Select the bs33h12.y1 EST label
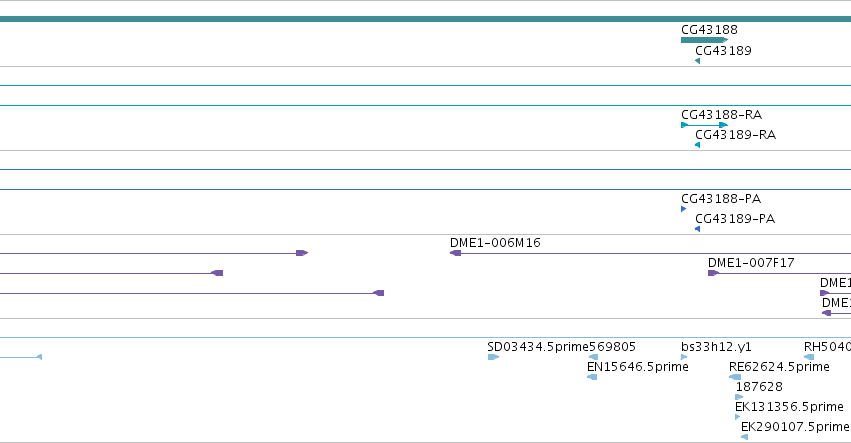 716,347
